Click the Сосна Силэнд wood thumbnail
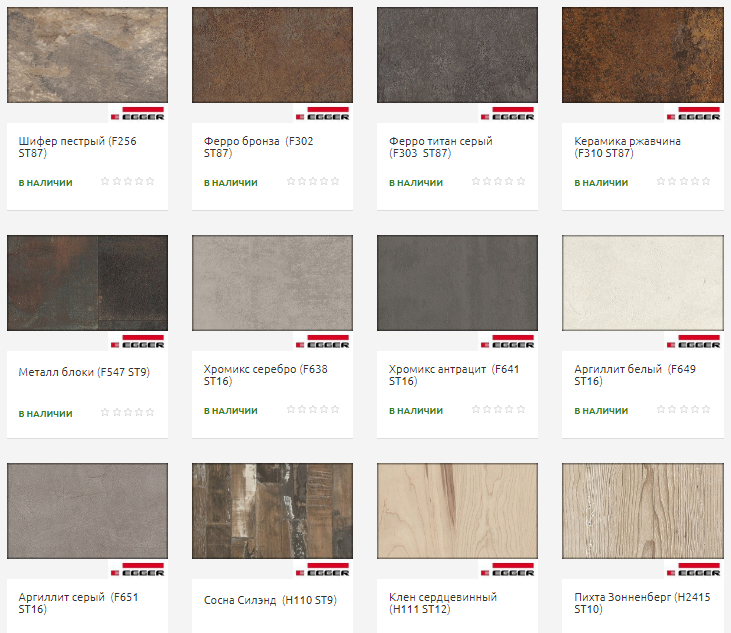This screenshot has height=633, width=731. pos(272,511)
